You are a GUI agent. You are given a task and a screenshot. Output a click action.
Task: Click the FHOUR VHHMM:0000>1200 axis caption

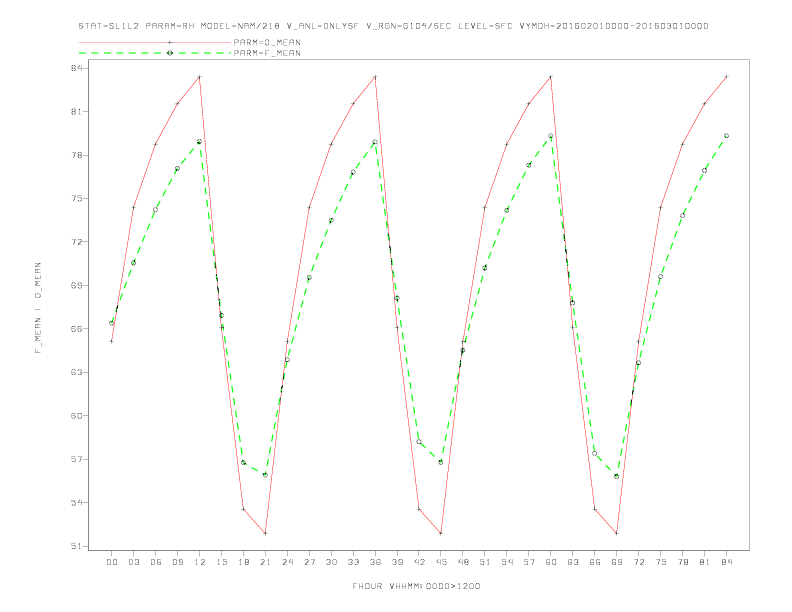[416, 586]
